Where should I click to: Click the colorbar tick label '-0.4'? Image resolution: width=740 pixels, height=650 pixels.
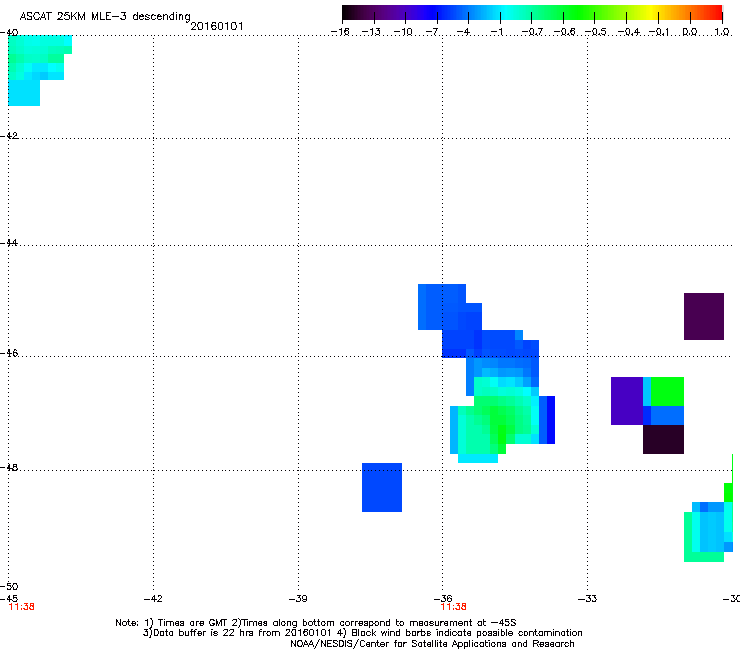tap(629, 32)
